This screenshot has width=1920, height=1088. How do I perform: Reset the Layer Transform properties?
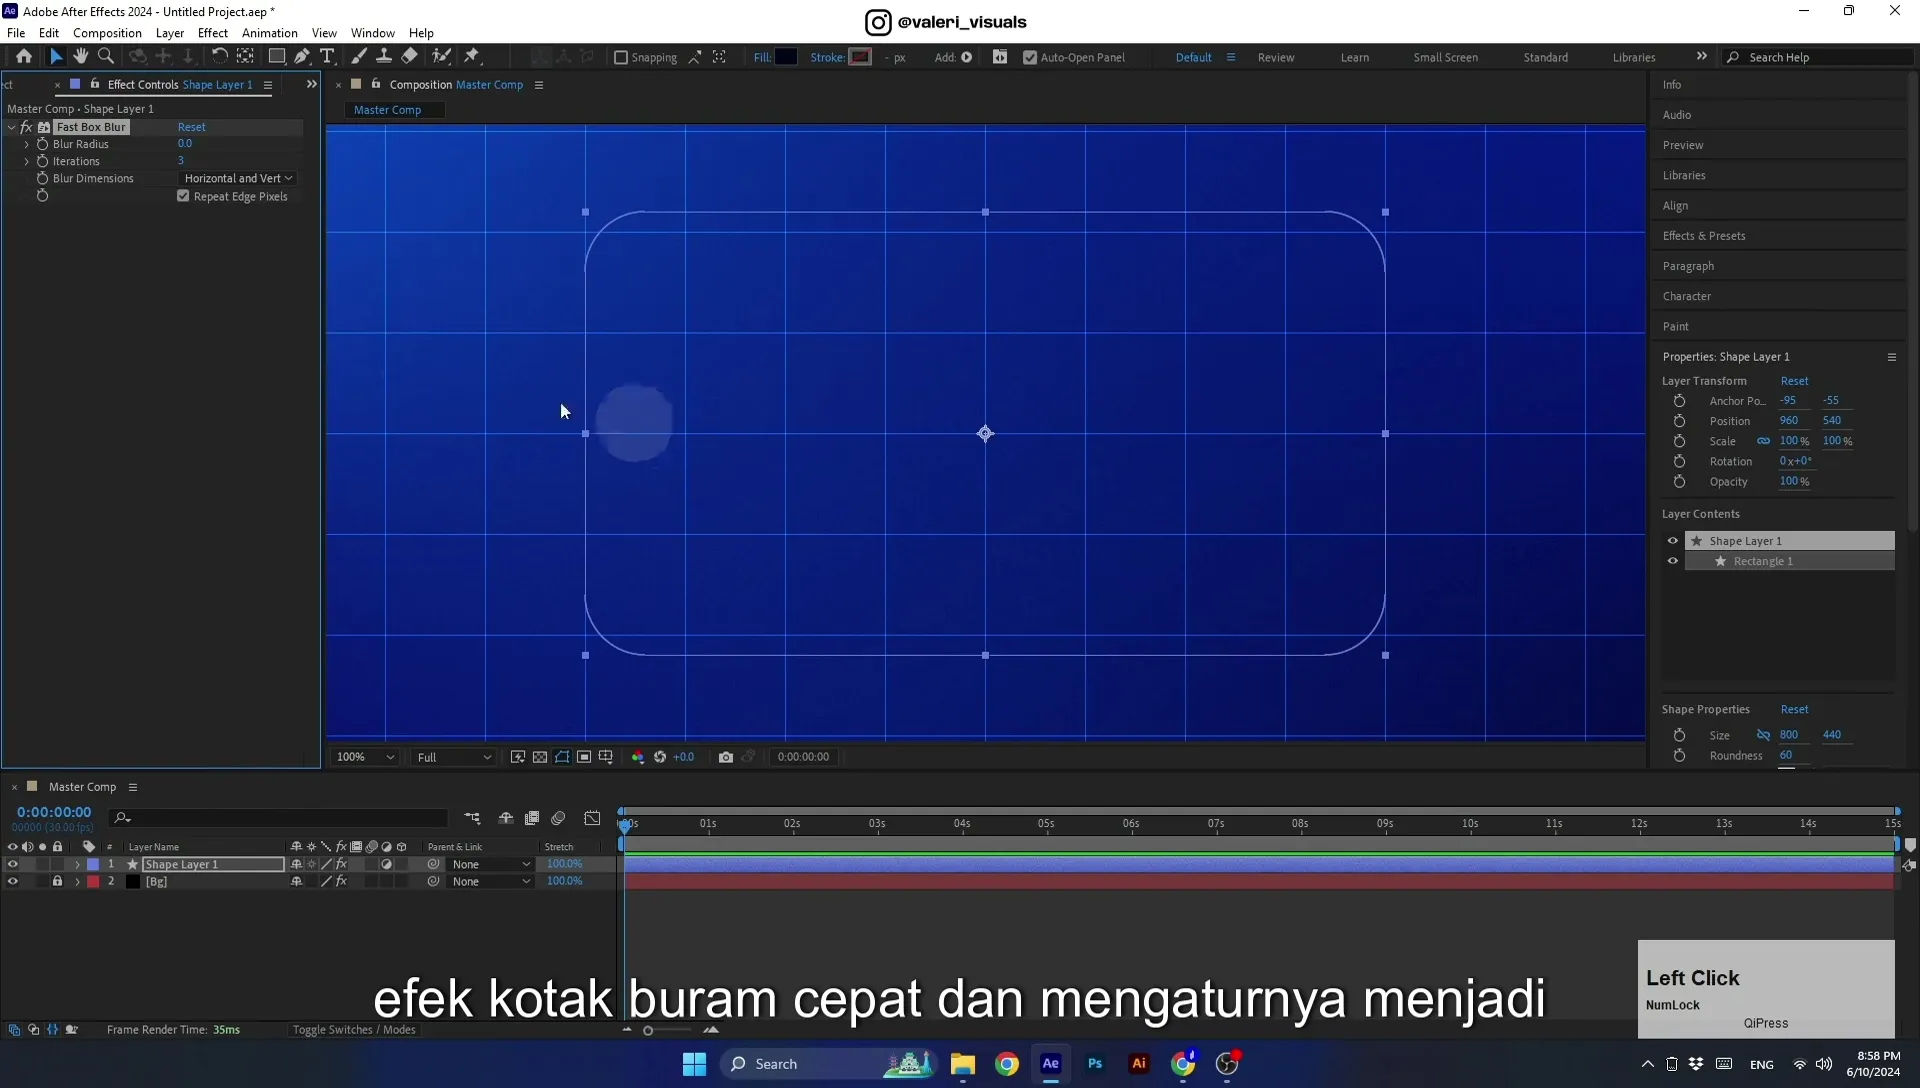point(1795,381)
